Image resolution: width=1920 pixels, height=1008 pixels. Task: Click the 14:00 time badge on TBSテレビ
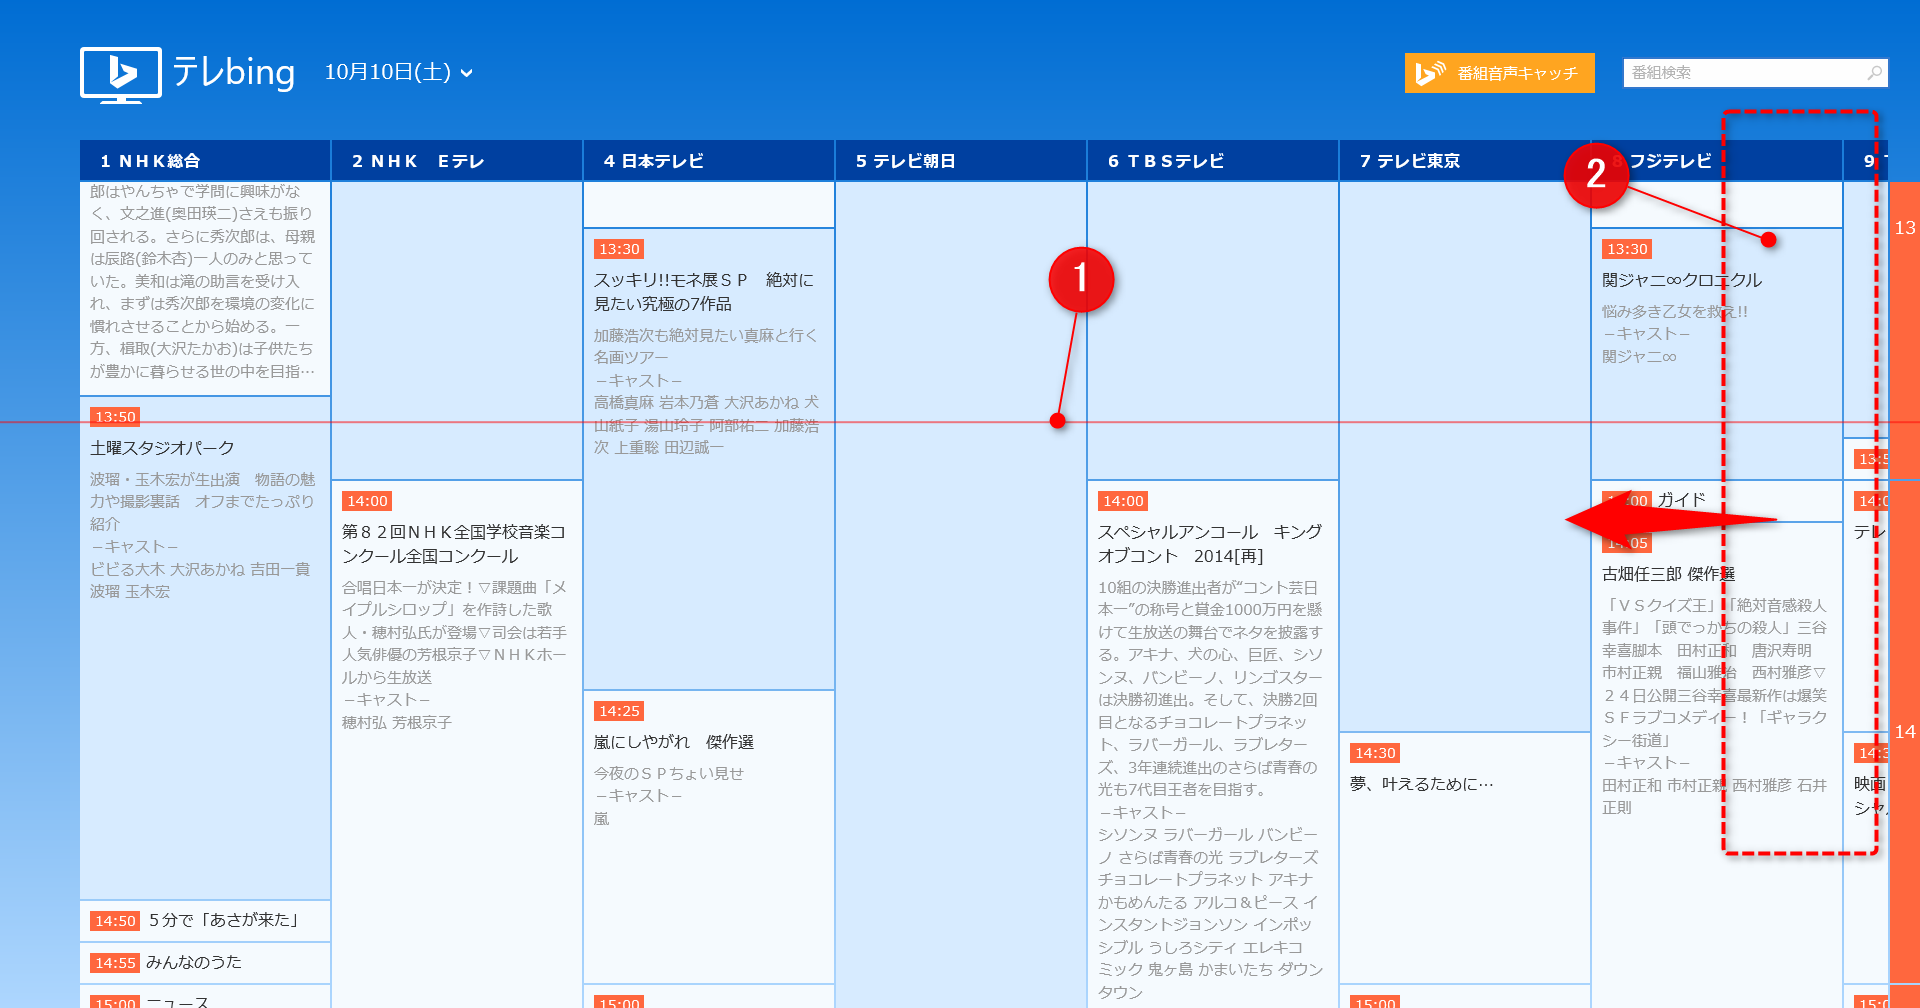(1123, 501)
